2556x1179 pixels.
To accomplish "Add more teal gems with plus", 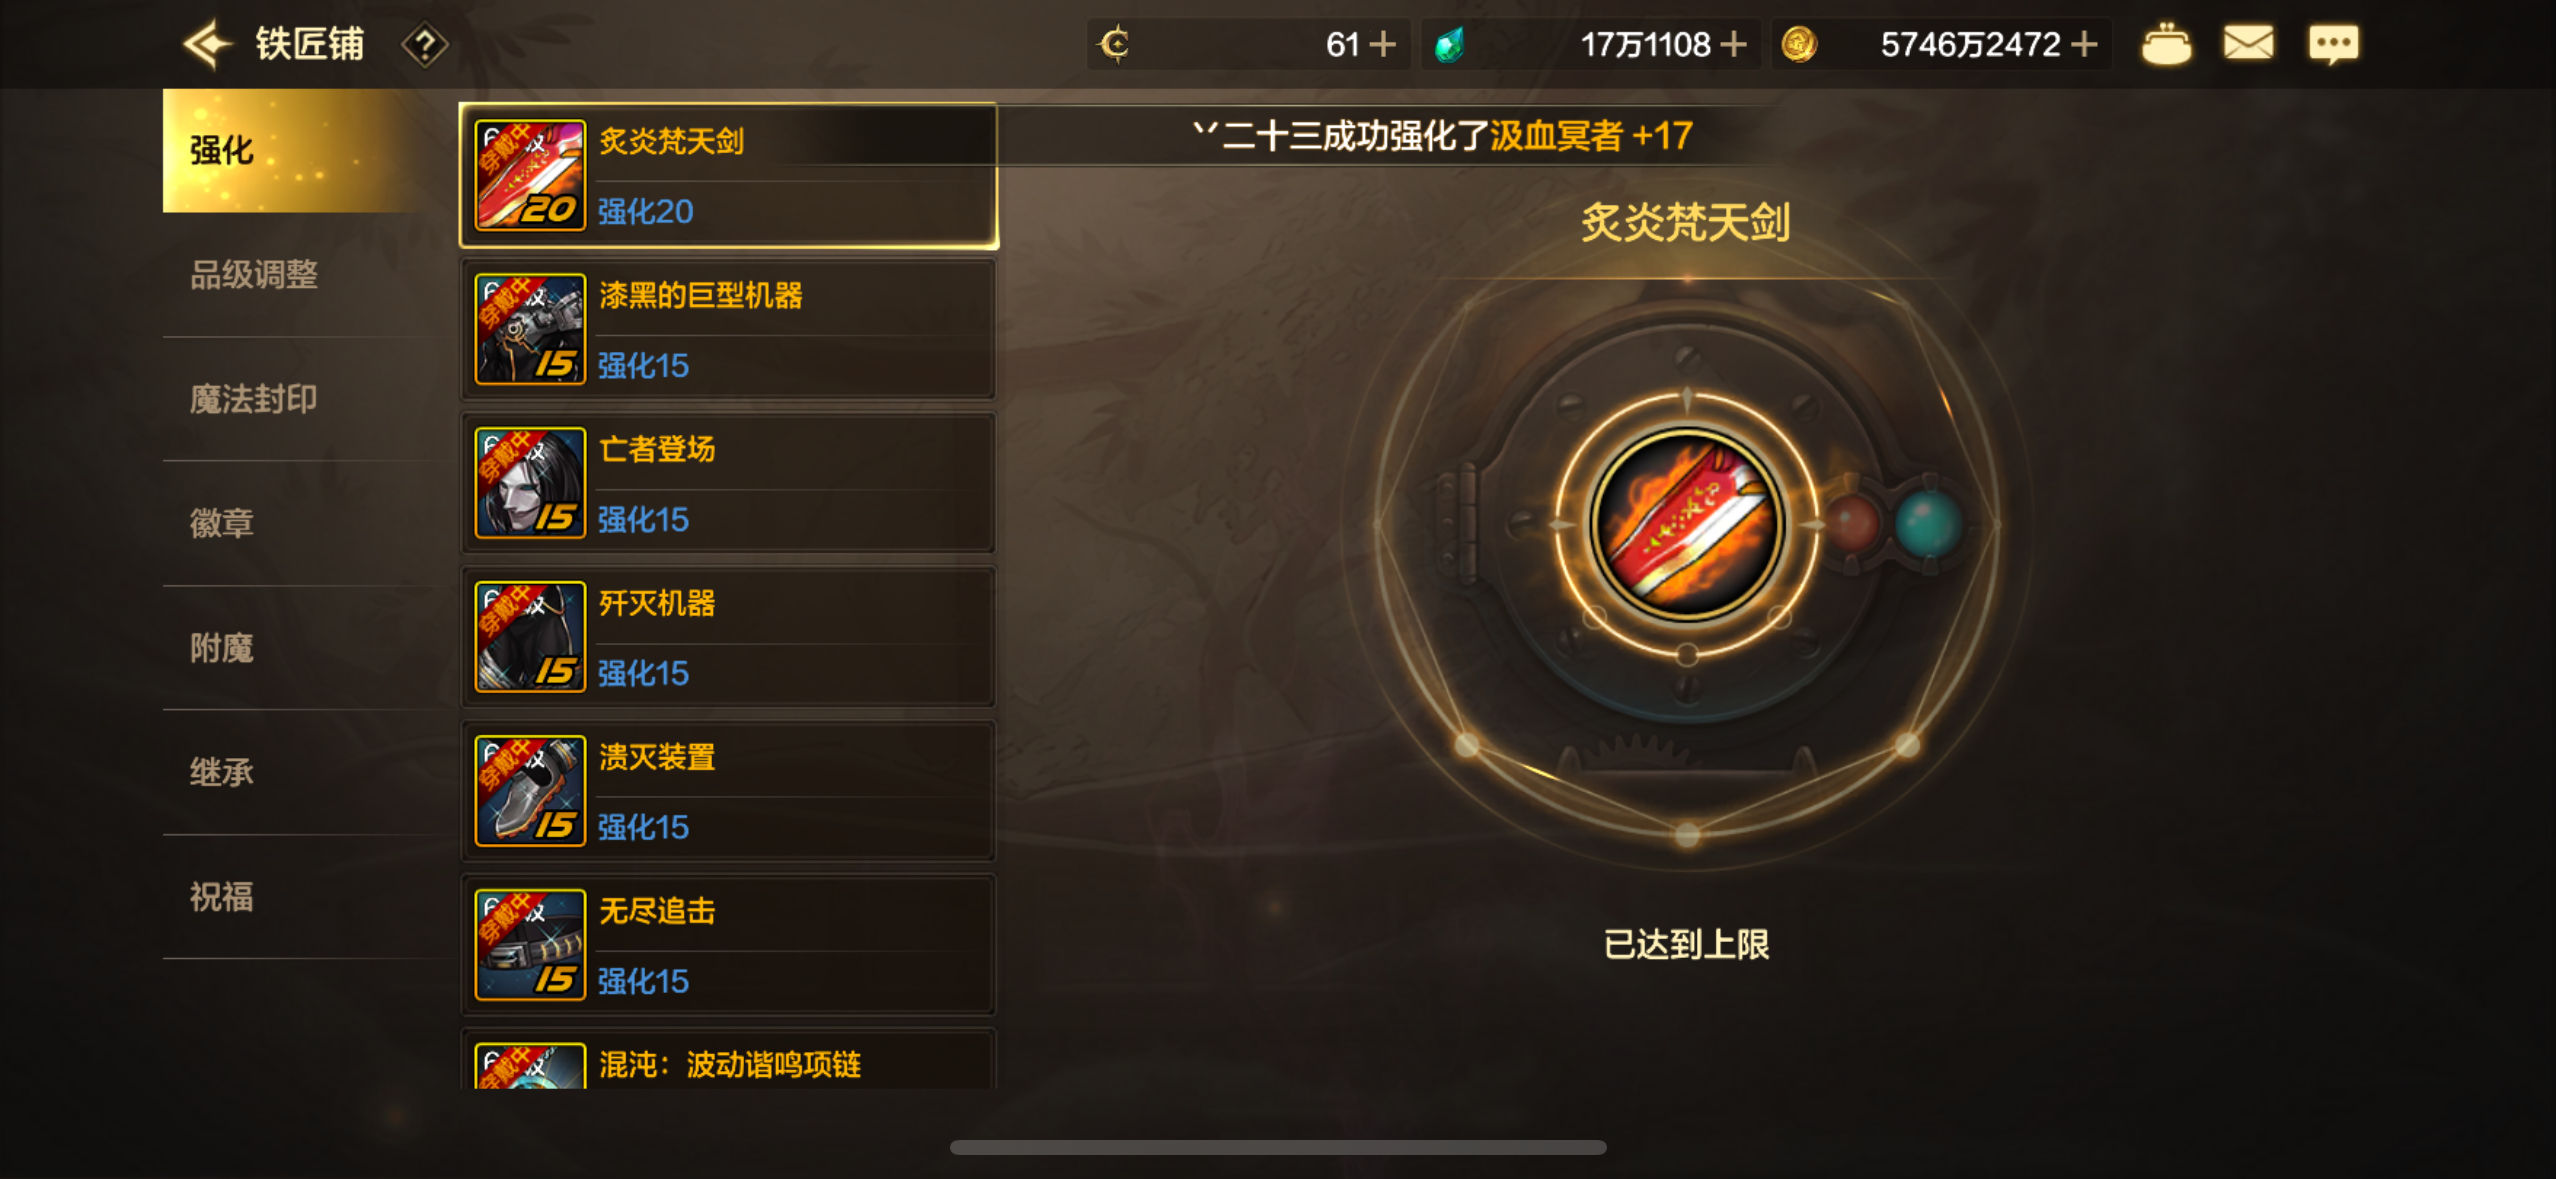I will tap(1733, 44).
